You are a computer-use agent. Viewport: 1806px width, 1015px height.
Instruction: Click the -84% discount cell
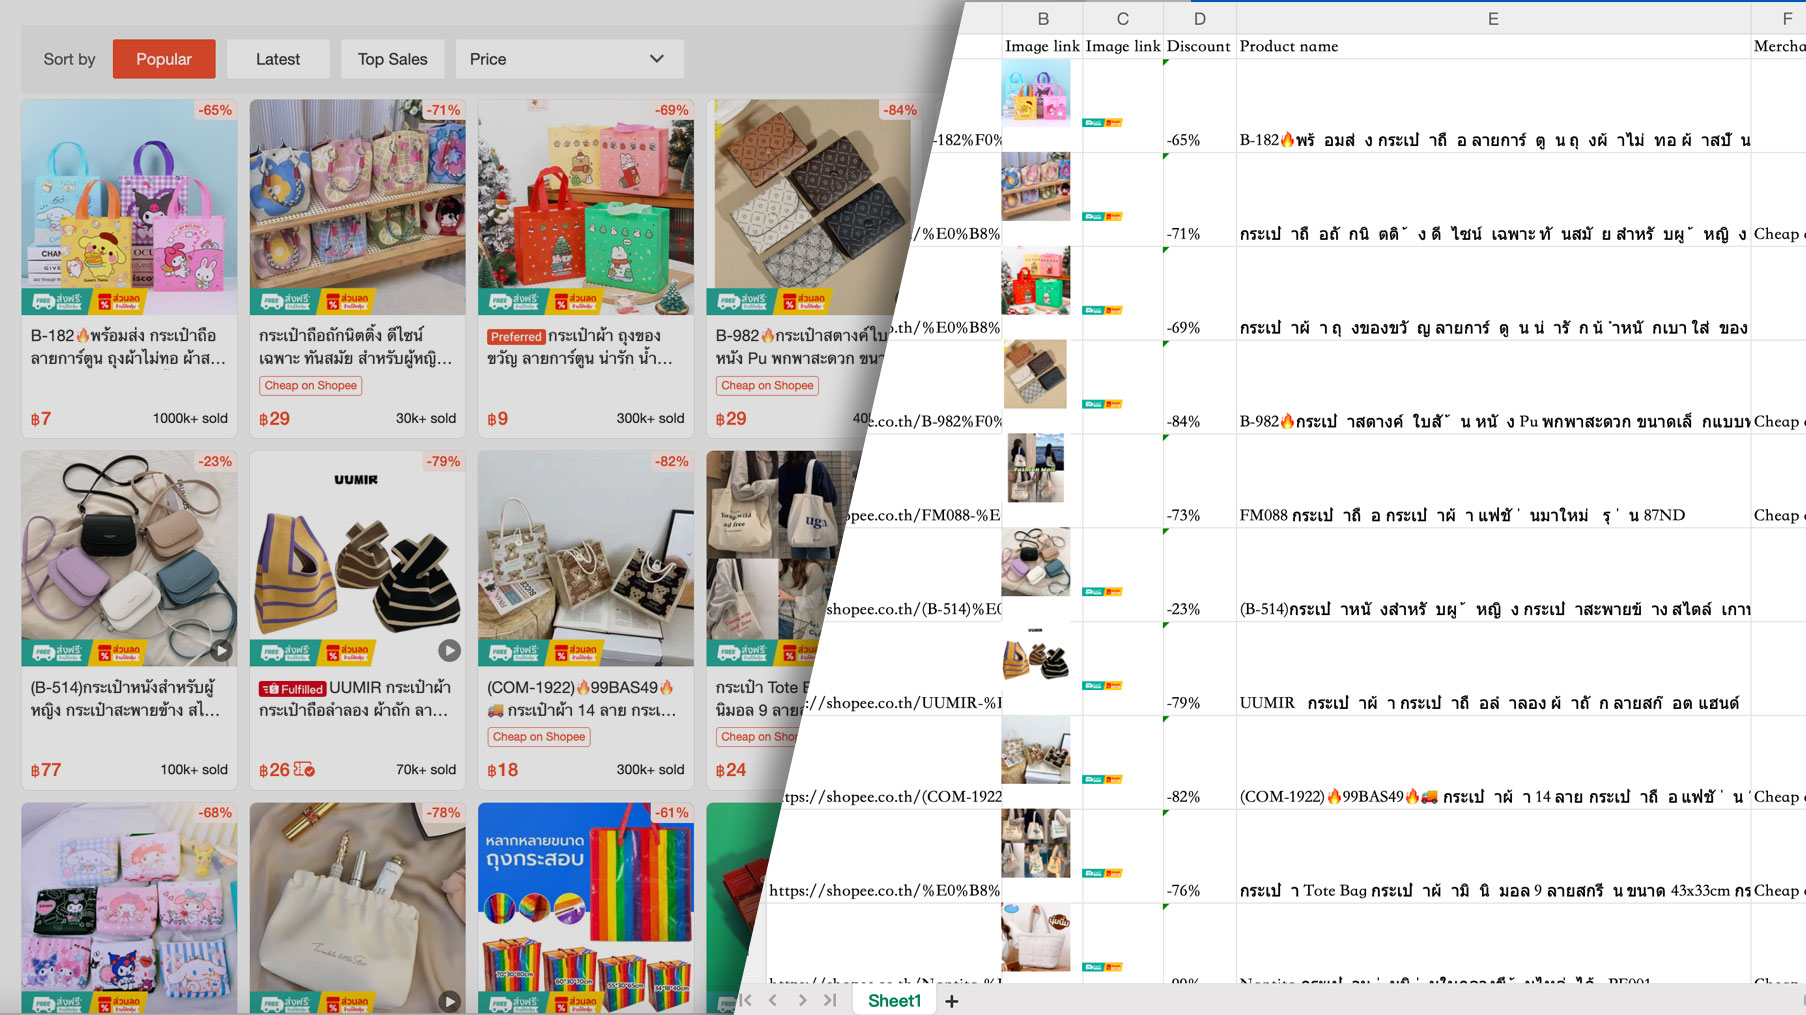[x=1199, y=421]
